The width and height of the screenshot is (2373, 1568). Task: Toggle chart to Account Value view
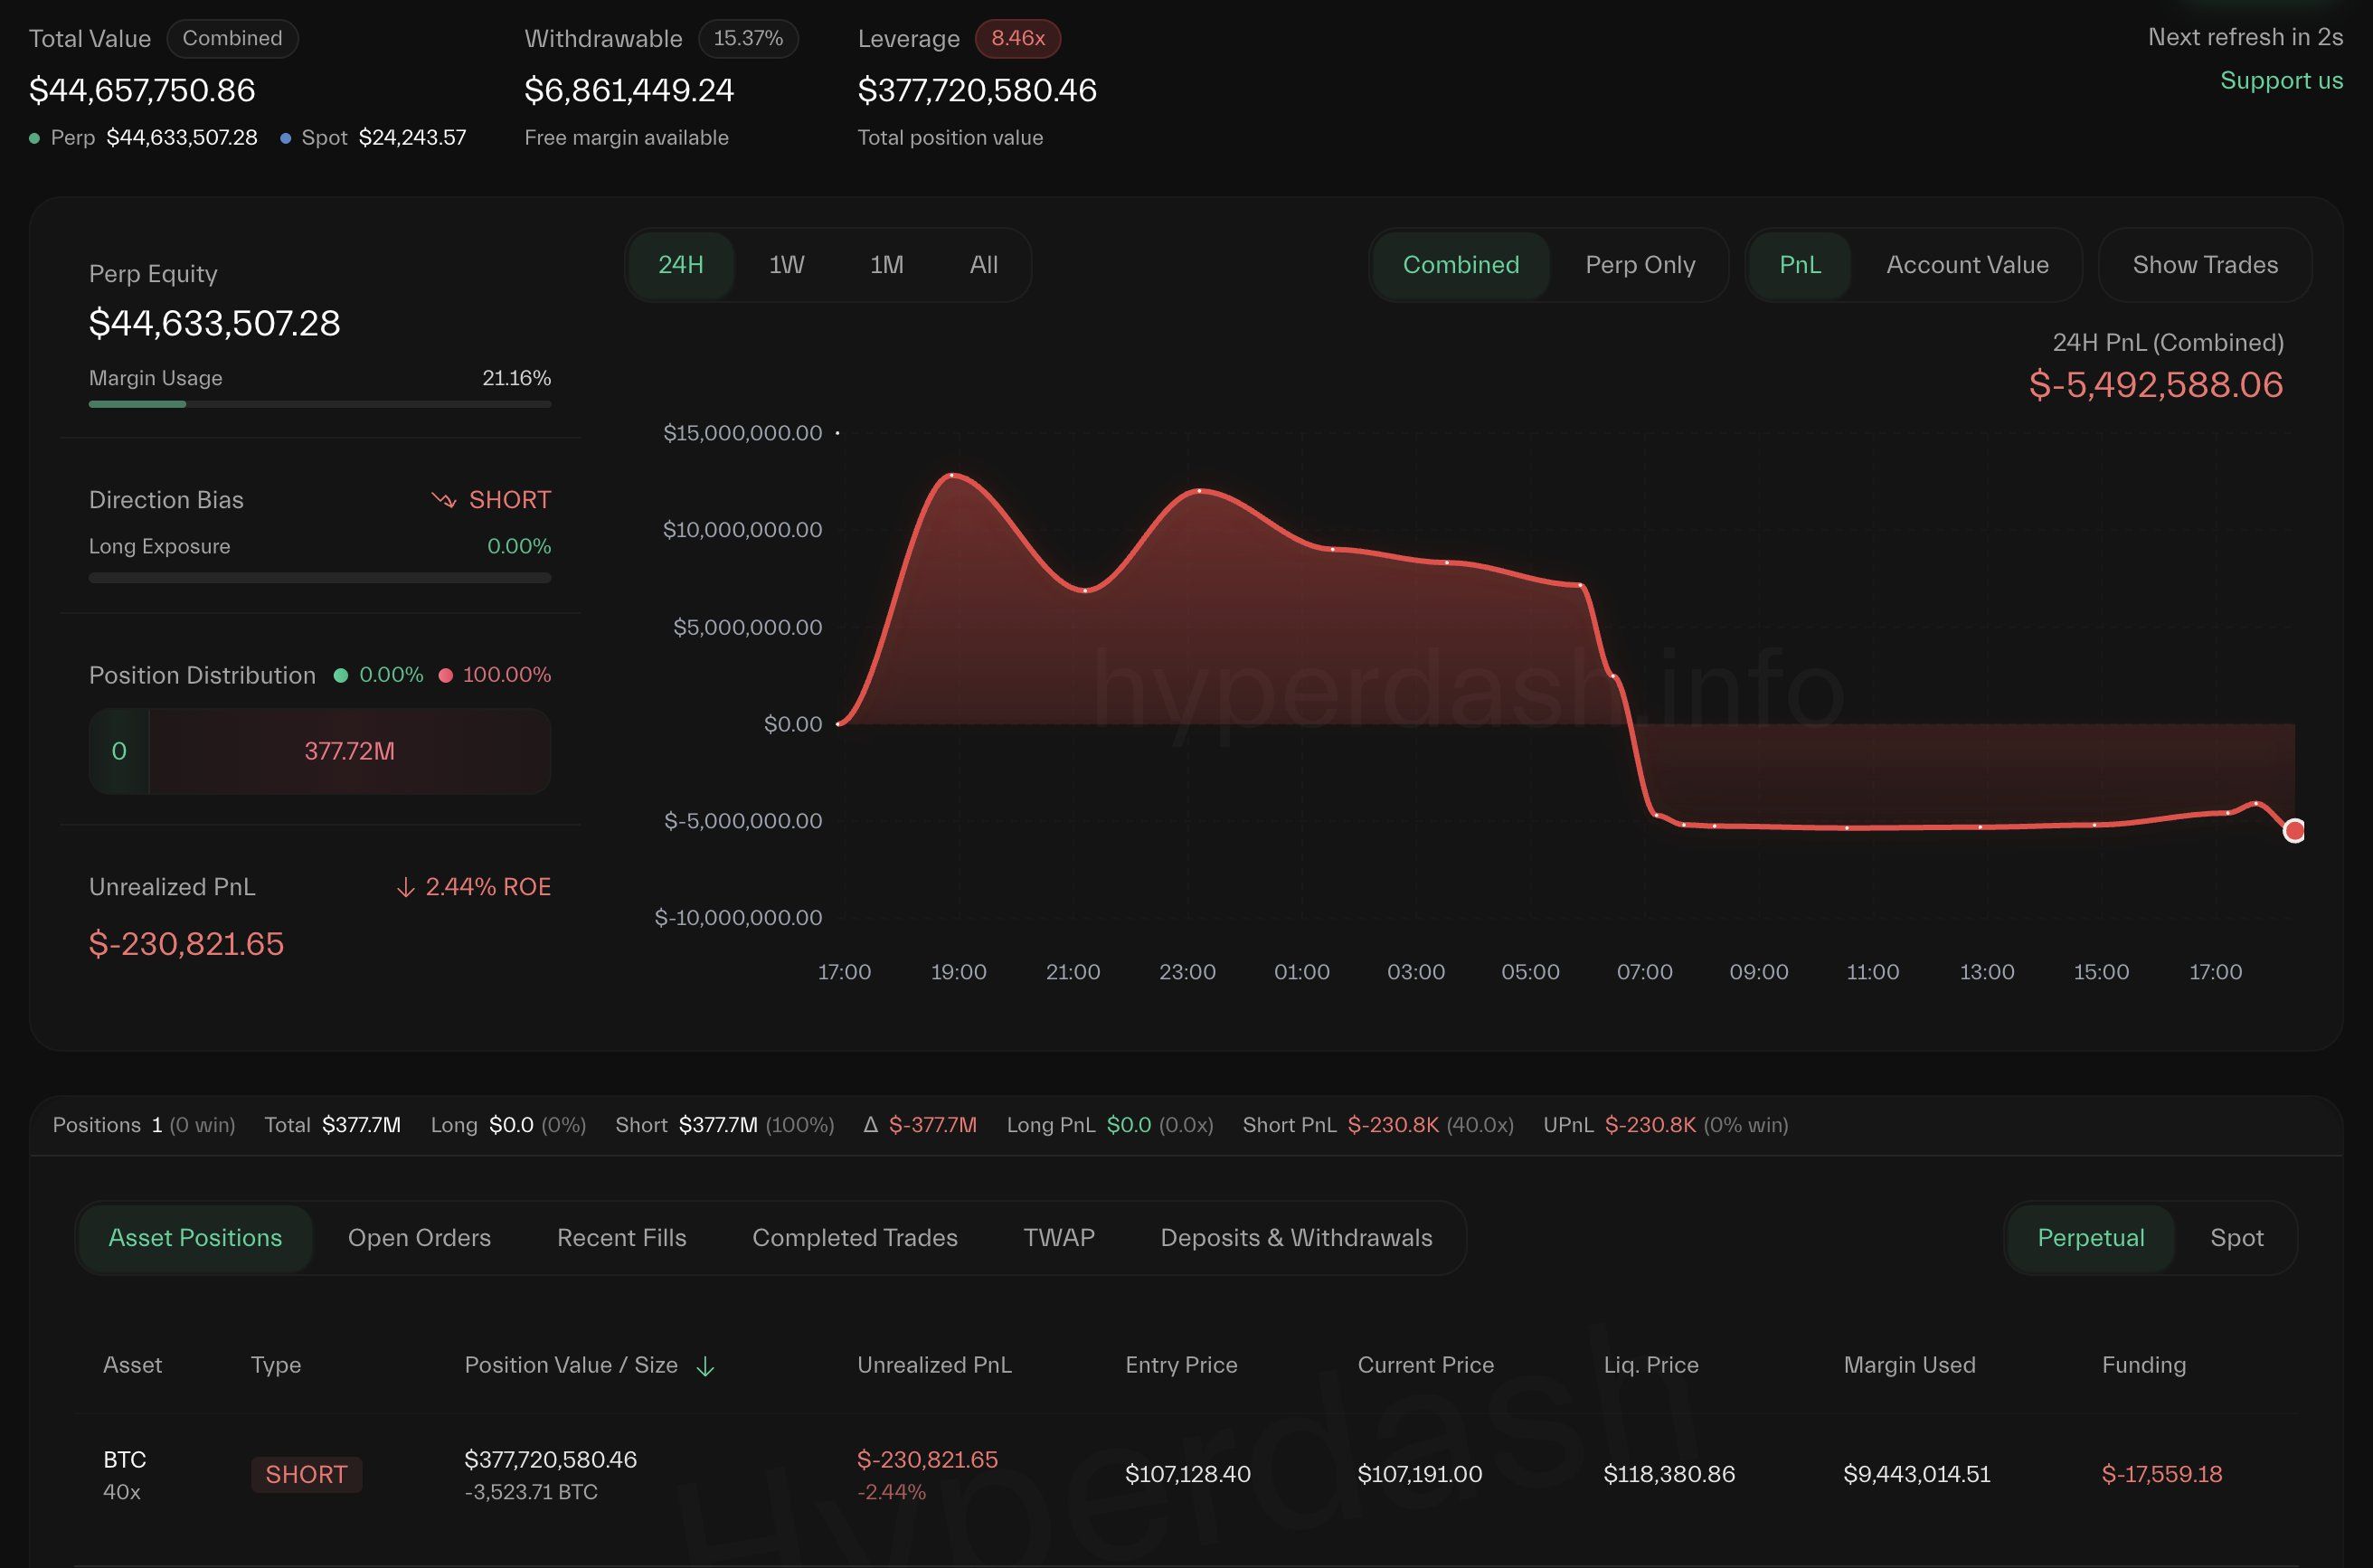(x=1966, y=265)
